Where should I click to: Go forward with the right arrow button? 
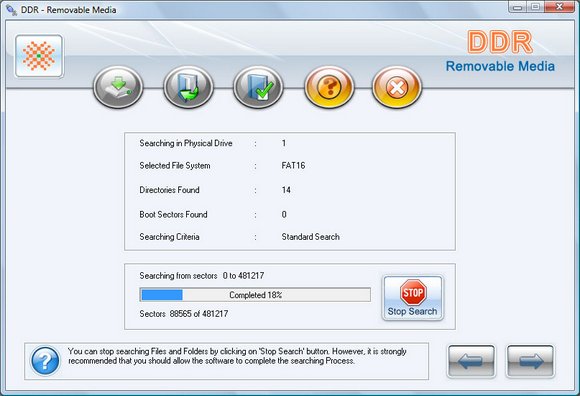(x=530, y=361)
